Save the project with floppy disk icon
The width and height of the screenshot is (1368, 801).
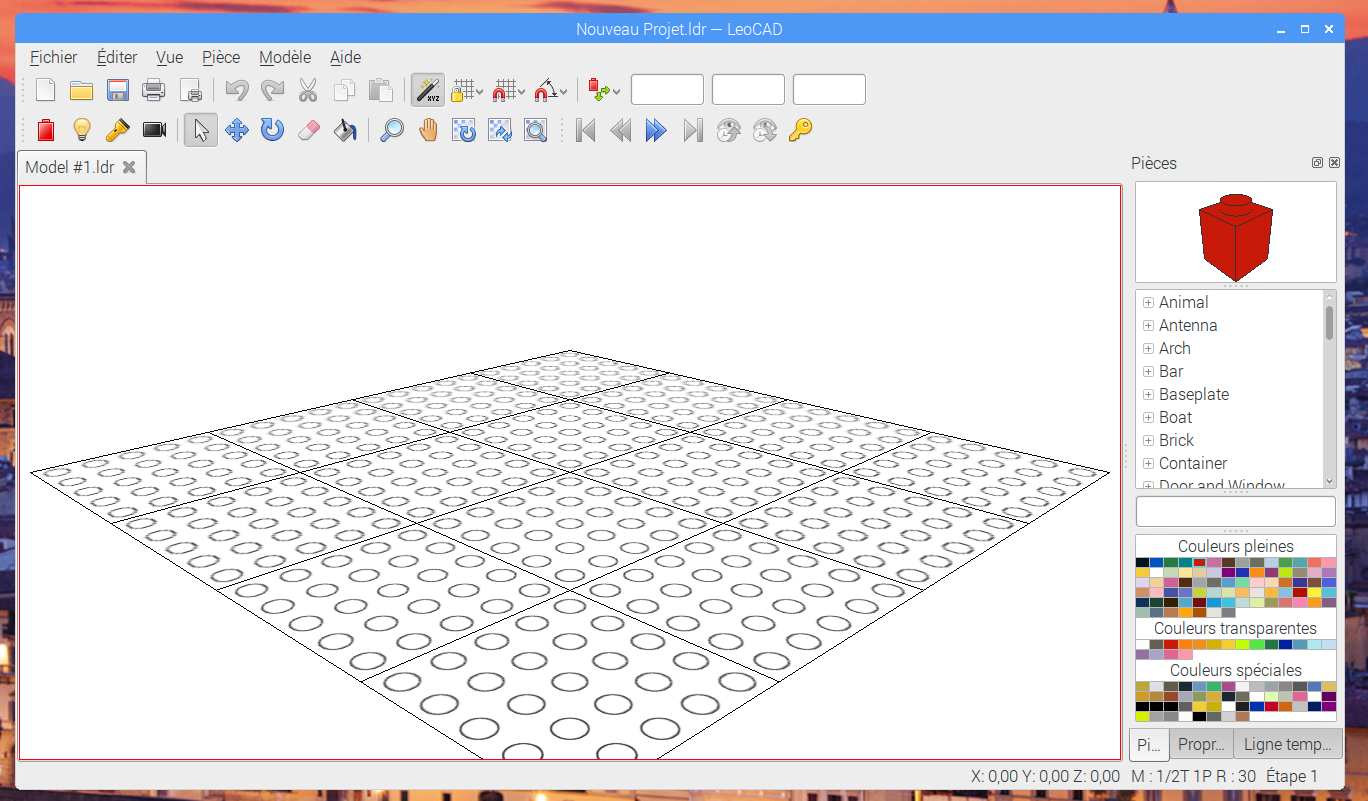[117, 90]
